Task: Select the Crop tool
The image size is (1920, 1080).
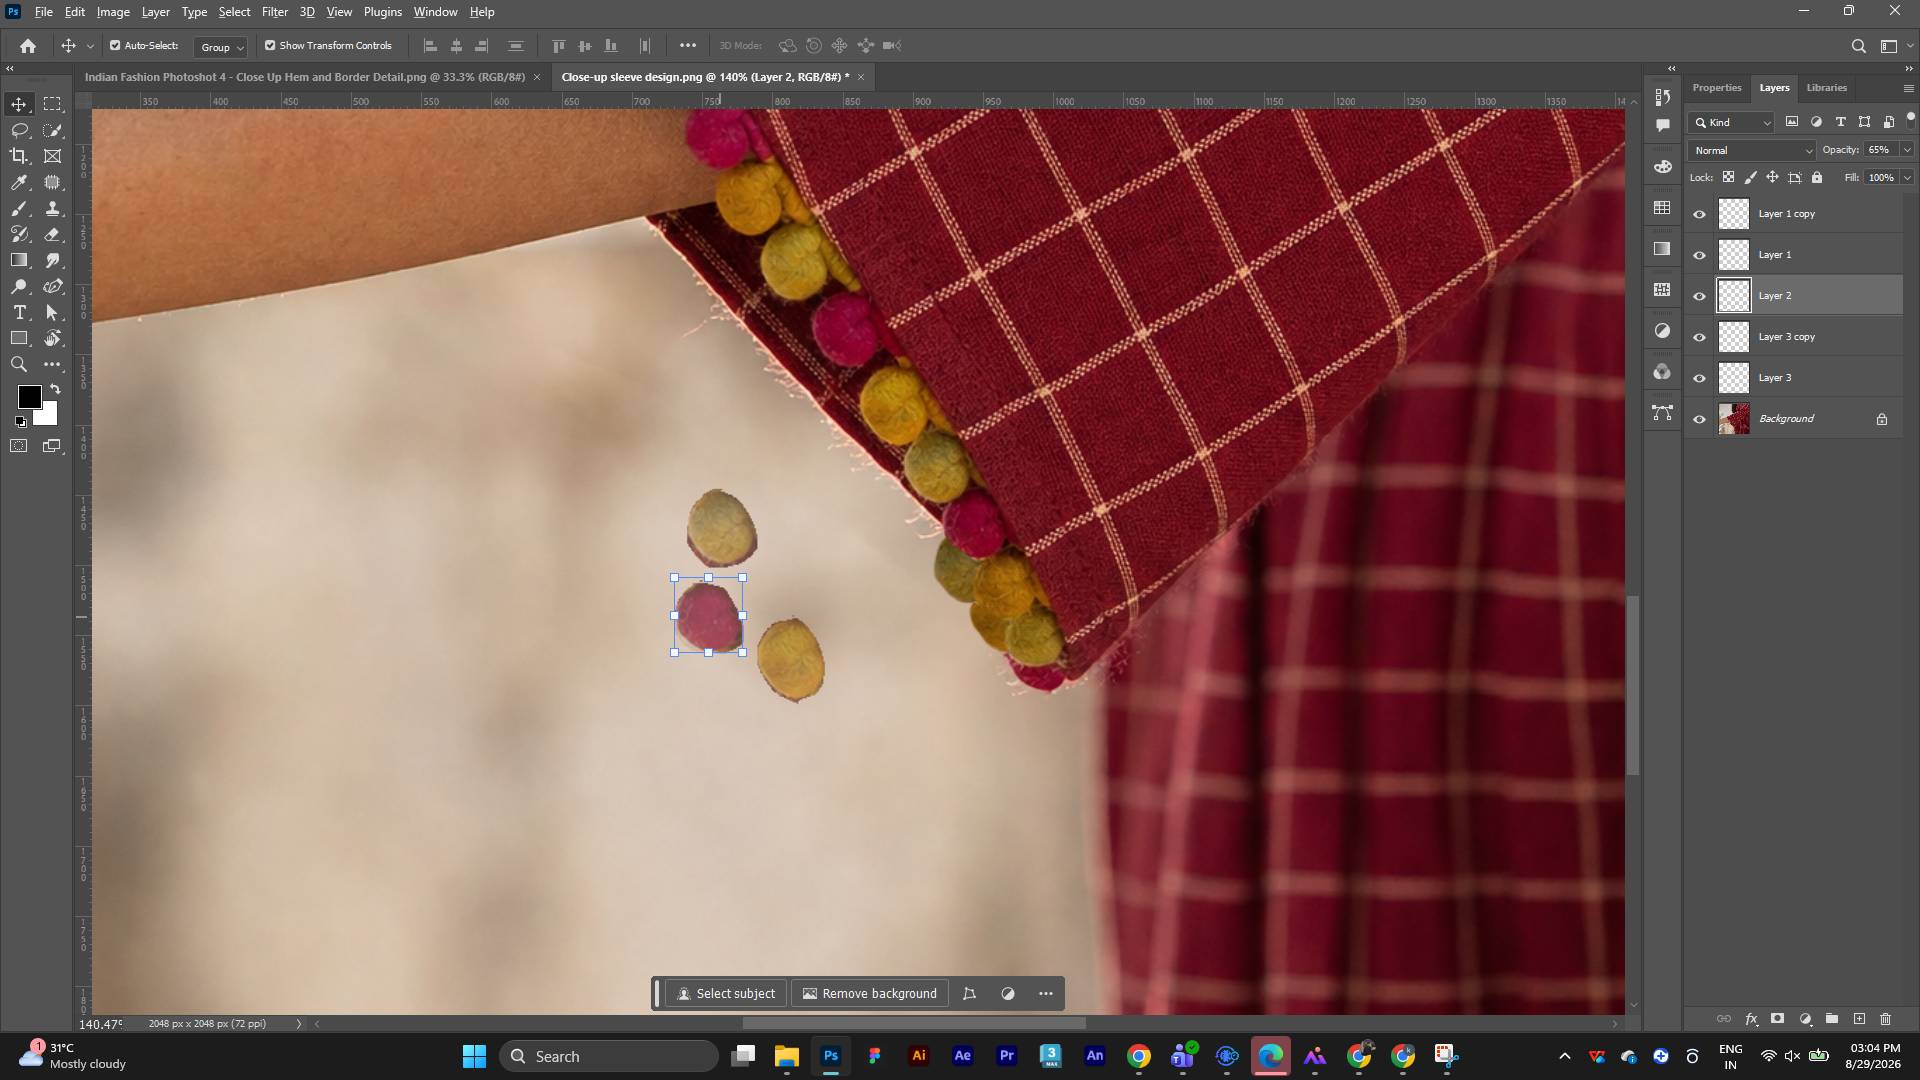Action: pos(19,156)
